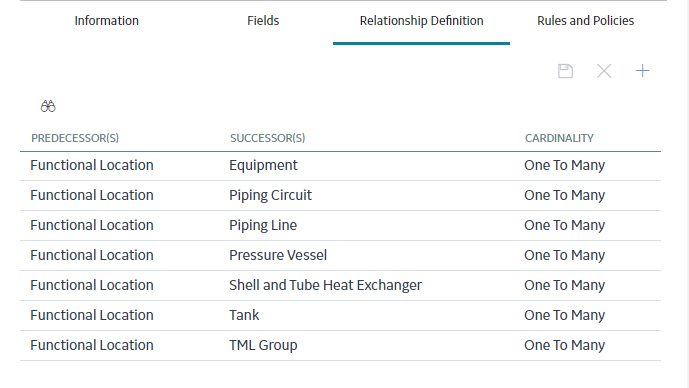Select the Piping Circuit row

click(341, 196)
